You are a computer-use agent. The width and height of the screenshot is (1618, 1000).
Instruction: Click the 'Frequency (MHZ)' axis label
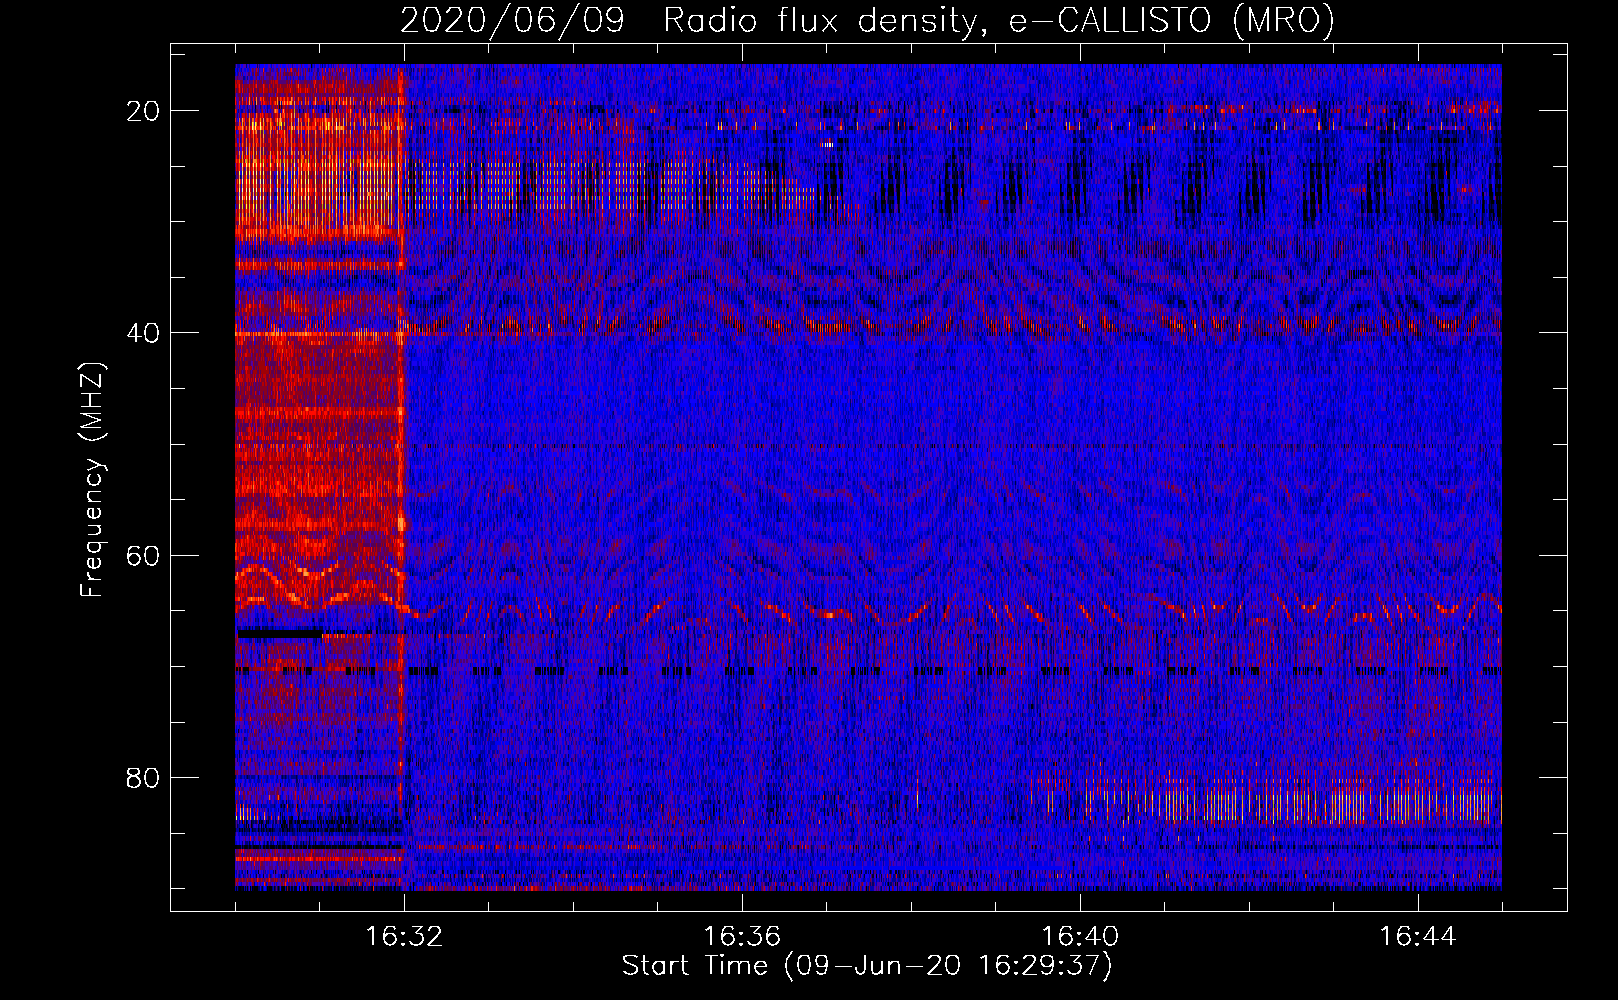92,480
